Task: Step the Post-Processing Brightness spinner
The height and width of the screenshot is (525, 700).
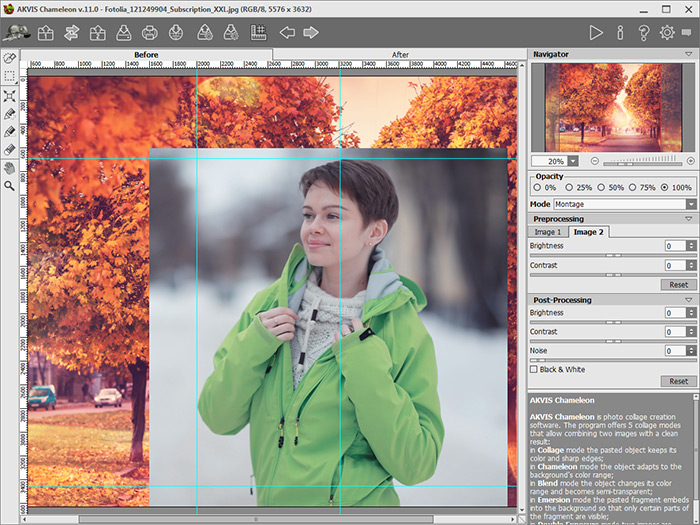Action: point(692,313)
